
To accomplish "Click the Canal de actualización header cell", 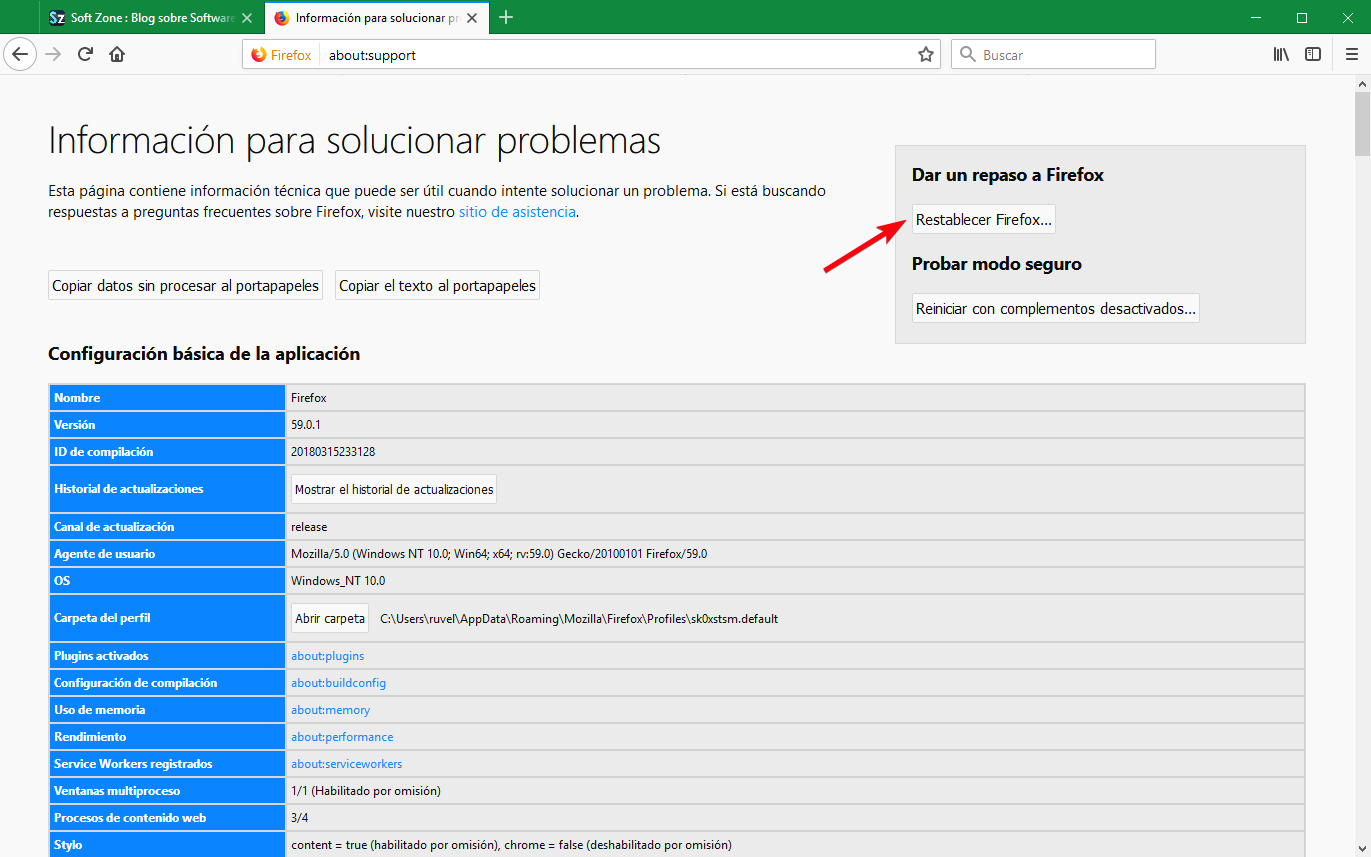I will [x=167, y=527].
